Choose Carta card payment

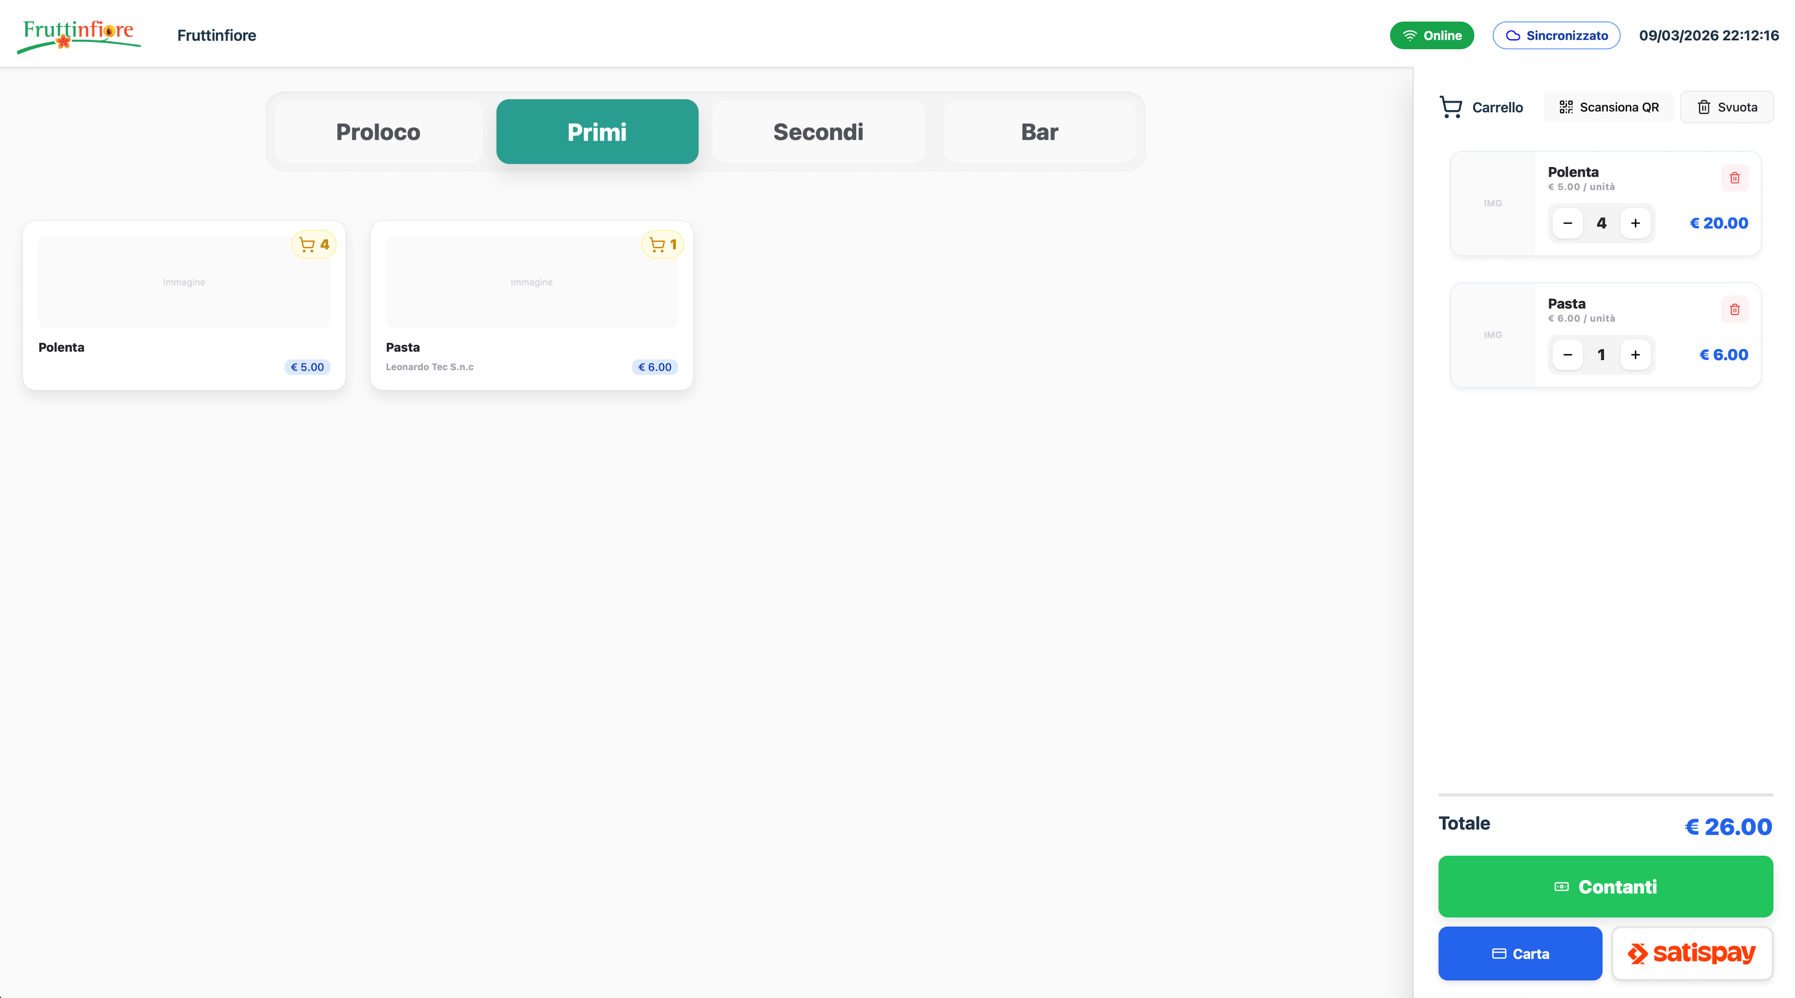[x=1519, y=954]
